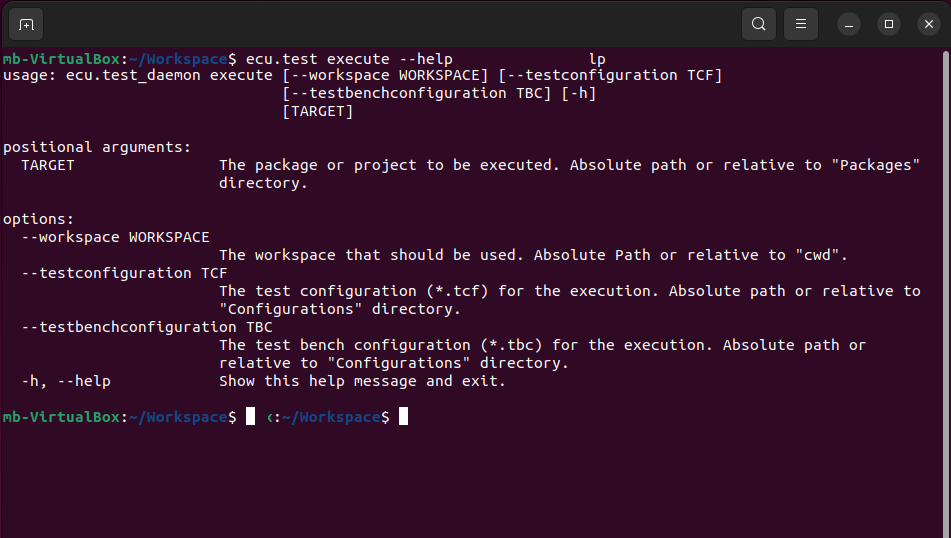
Task: Click the vertical scrollbar of the terminal
Action: pyautogui.click(x=946, y=291)
